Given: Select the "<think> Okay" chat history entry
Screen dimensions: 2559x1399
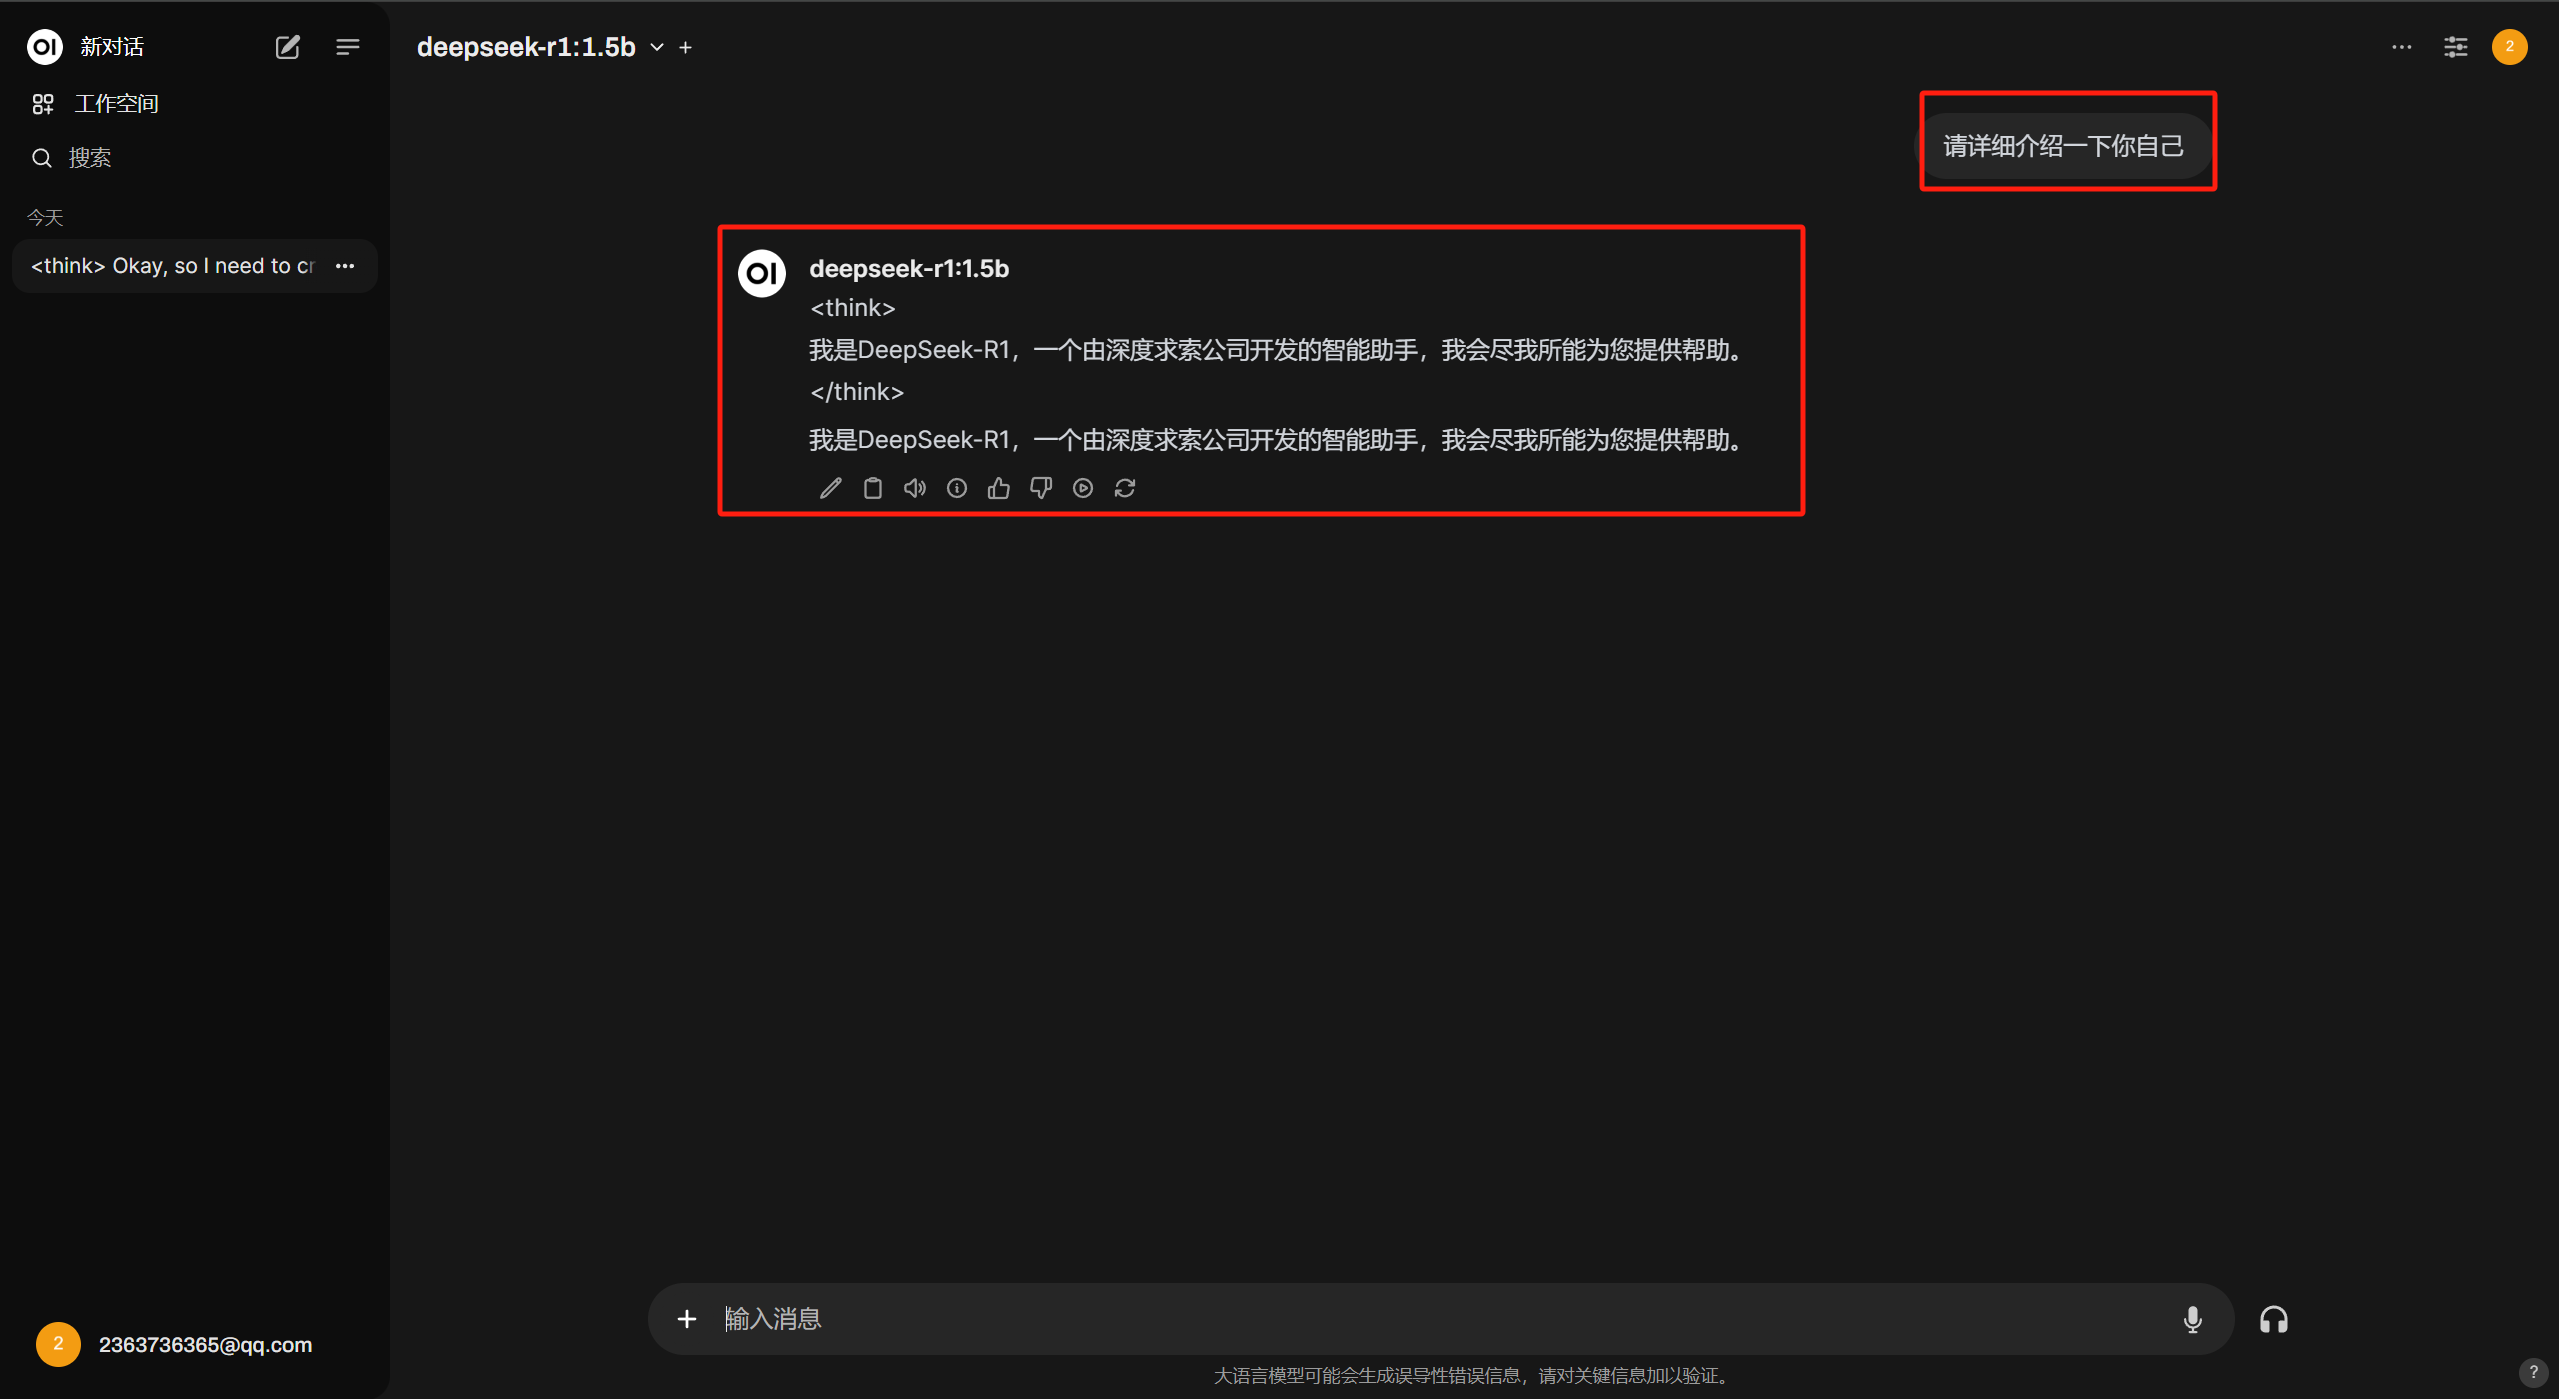Looking at the screenshot, I should 172,266.
